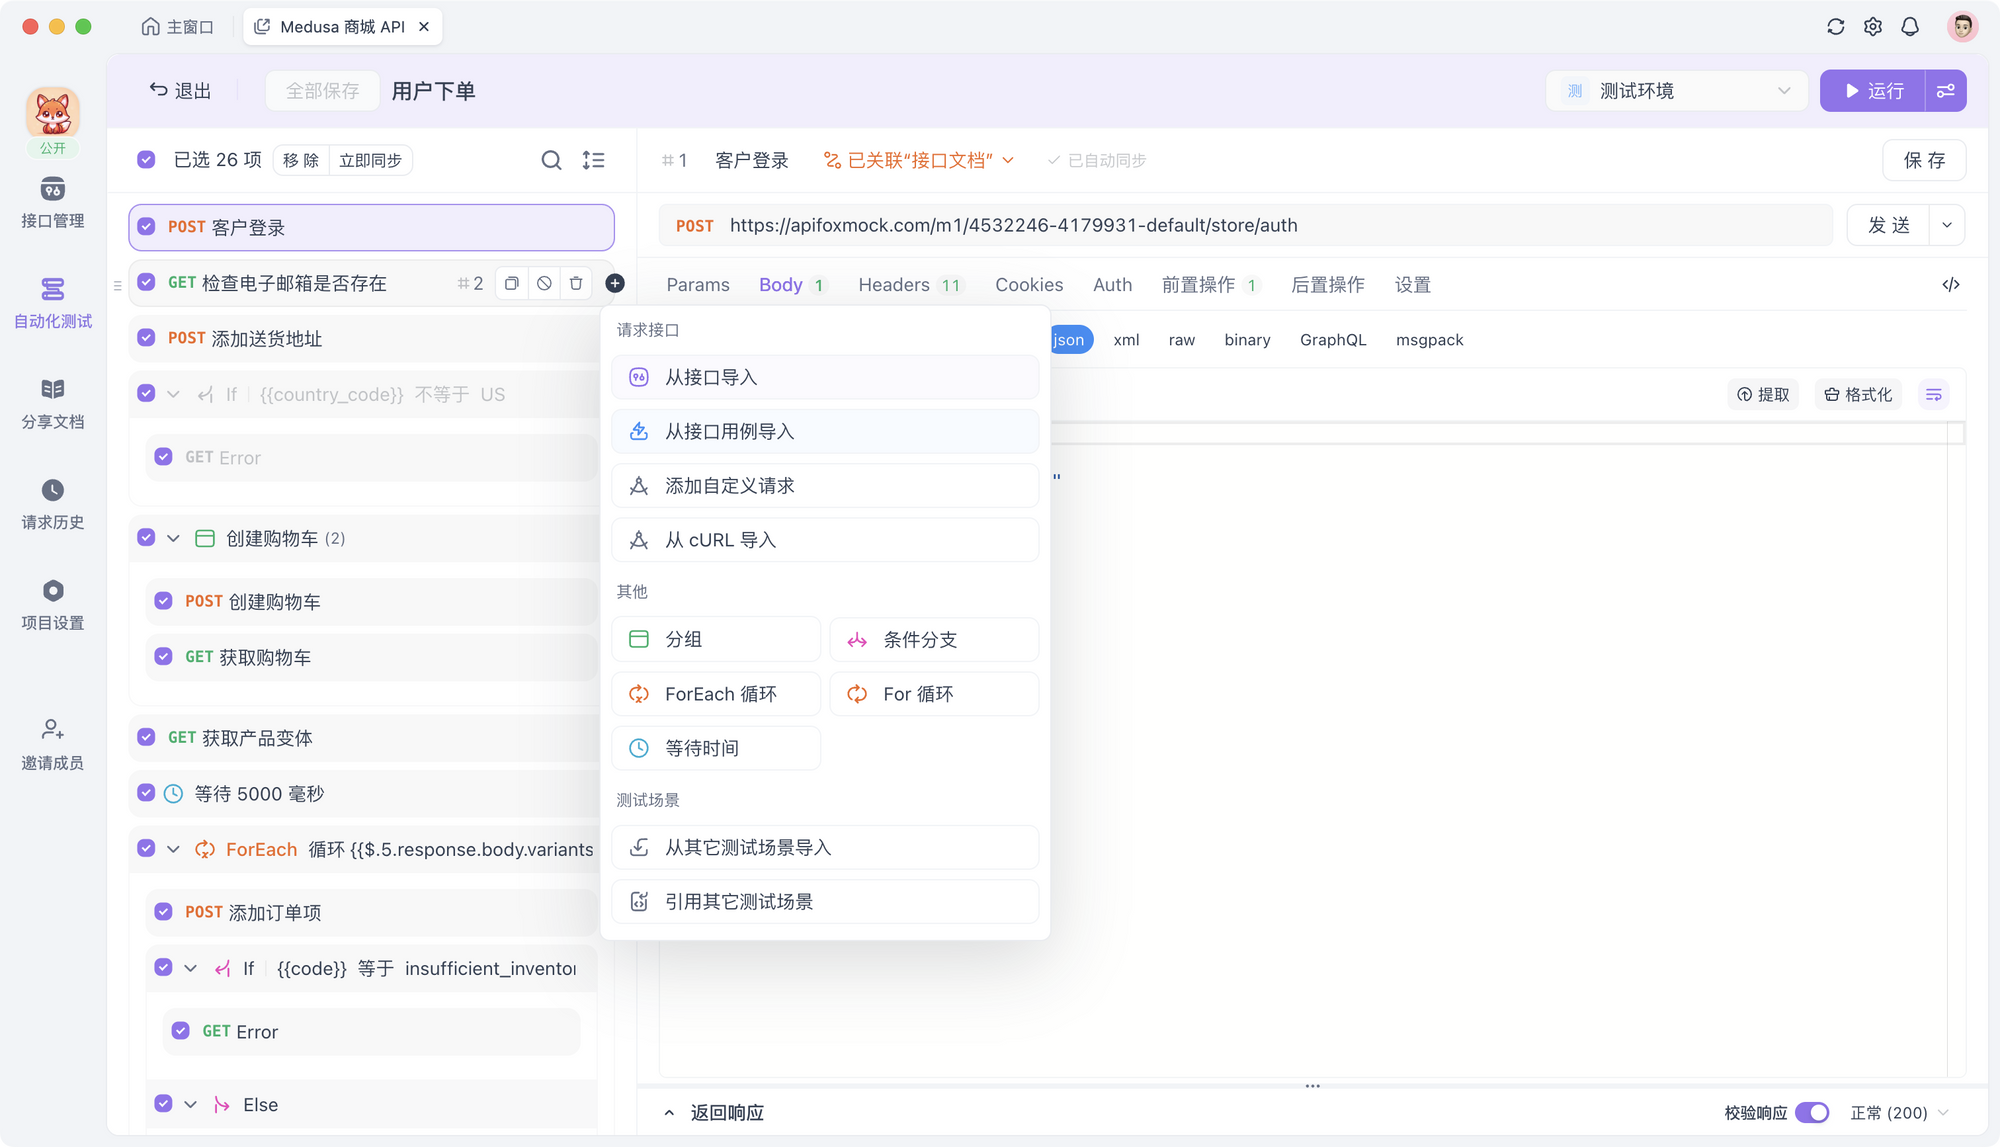Delete the 检查电子邮箱是否存在 step via trash icon

[x=576, y=283]
